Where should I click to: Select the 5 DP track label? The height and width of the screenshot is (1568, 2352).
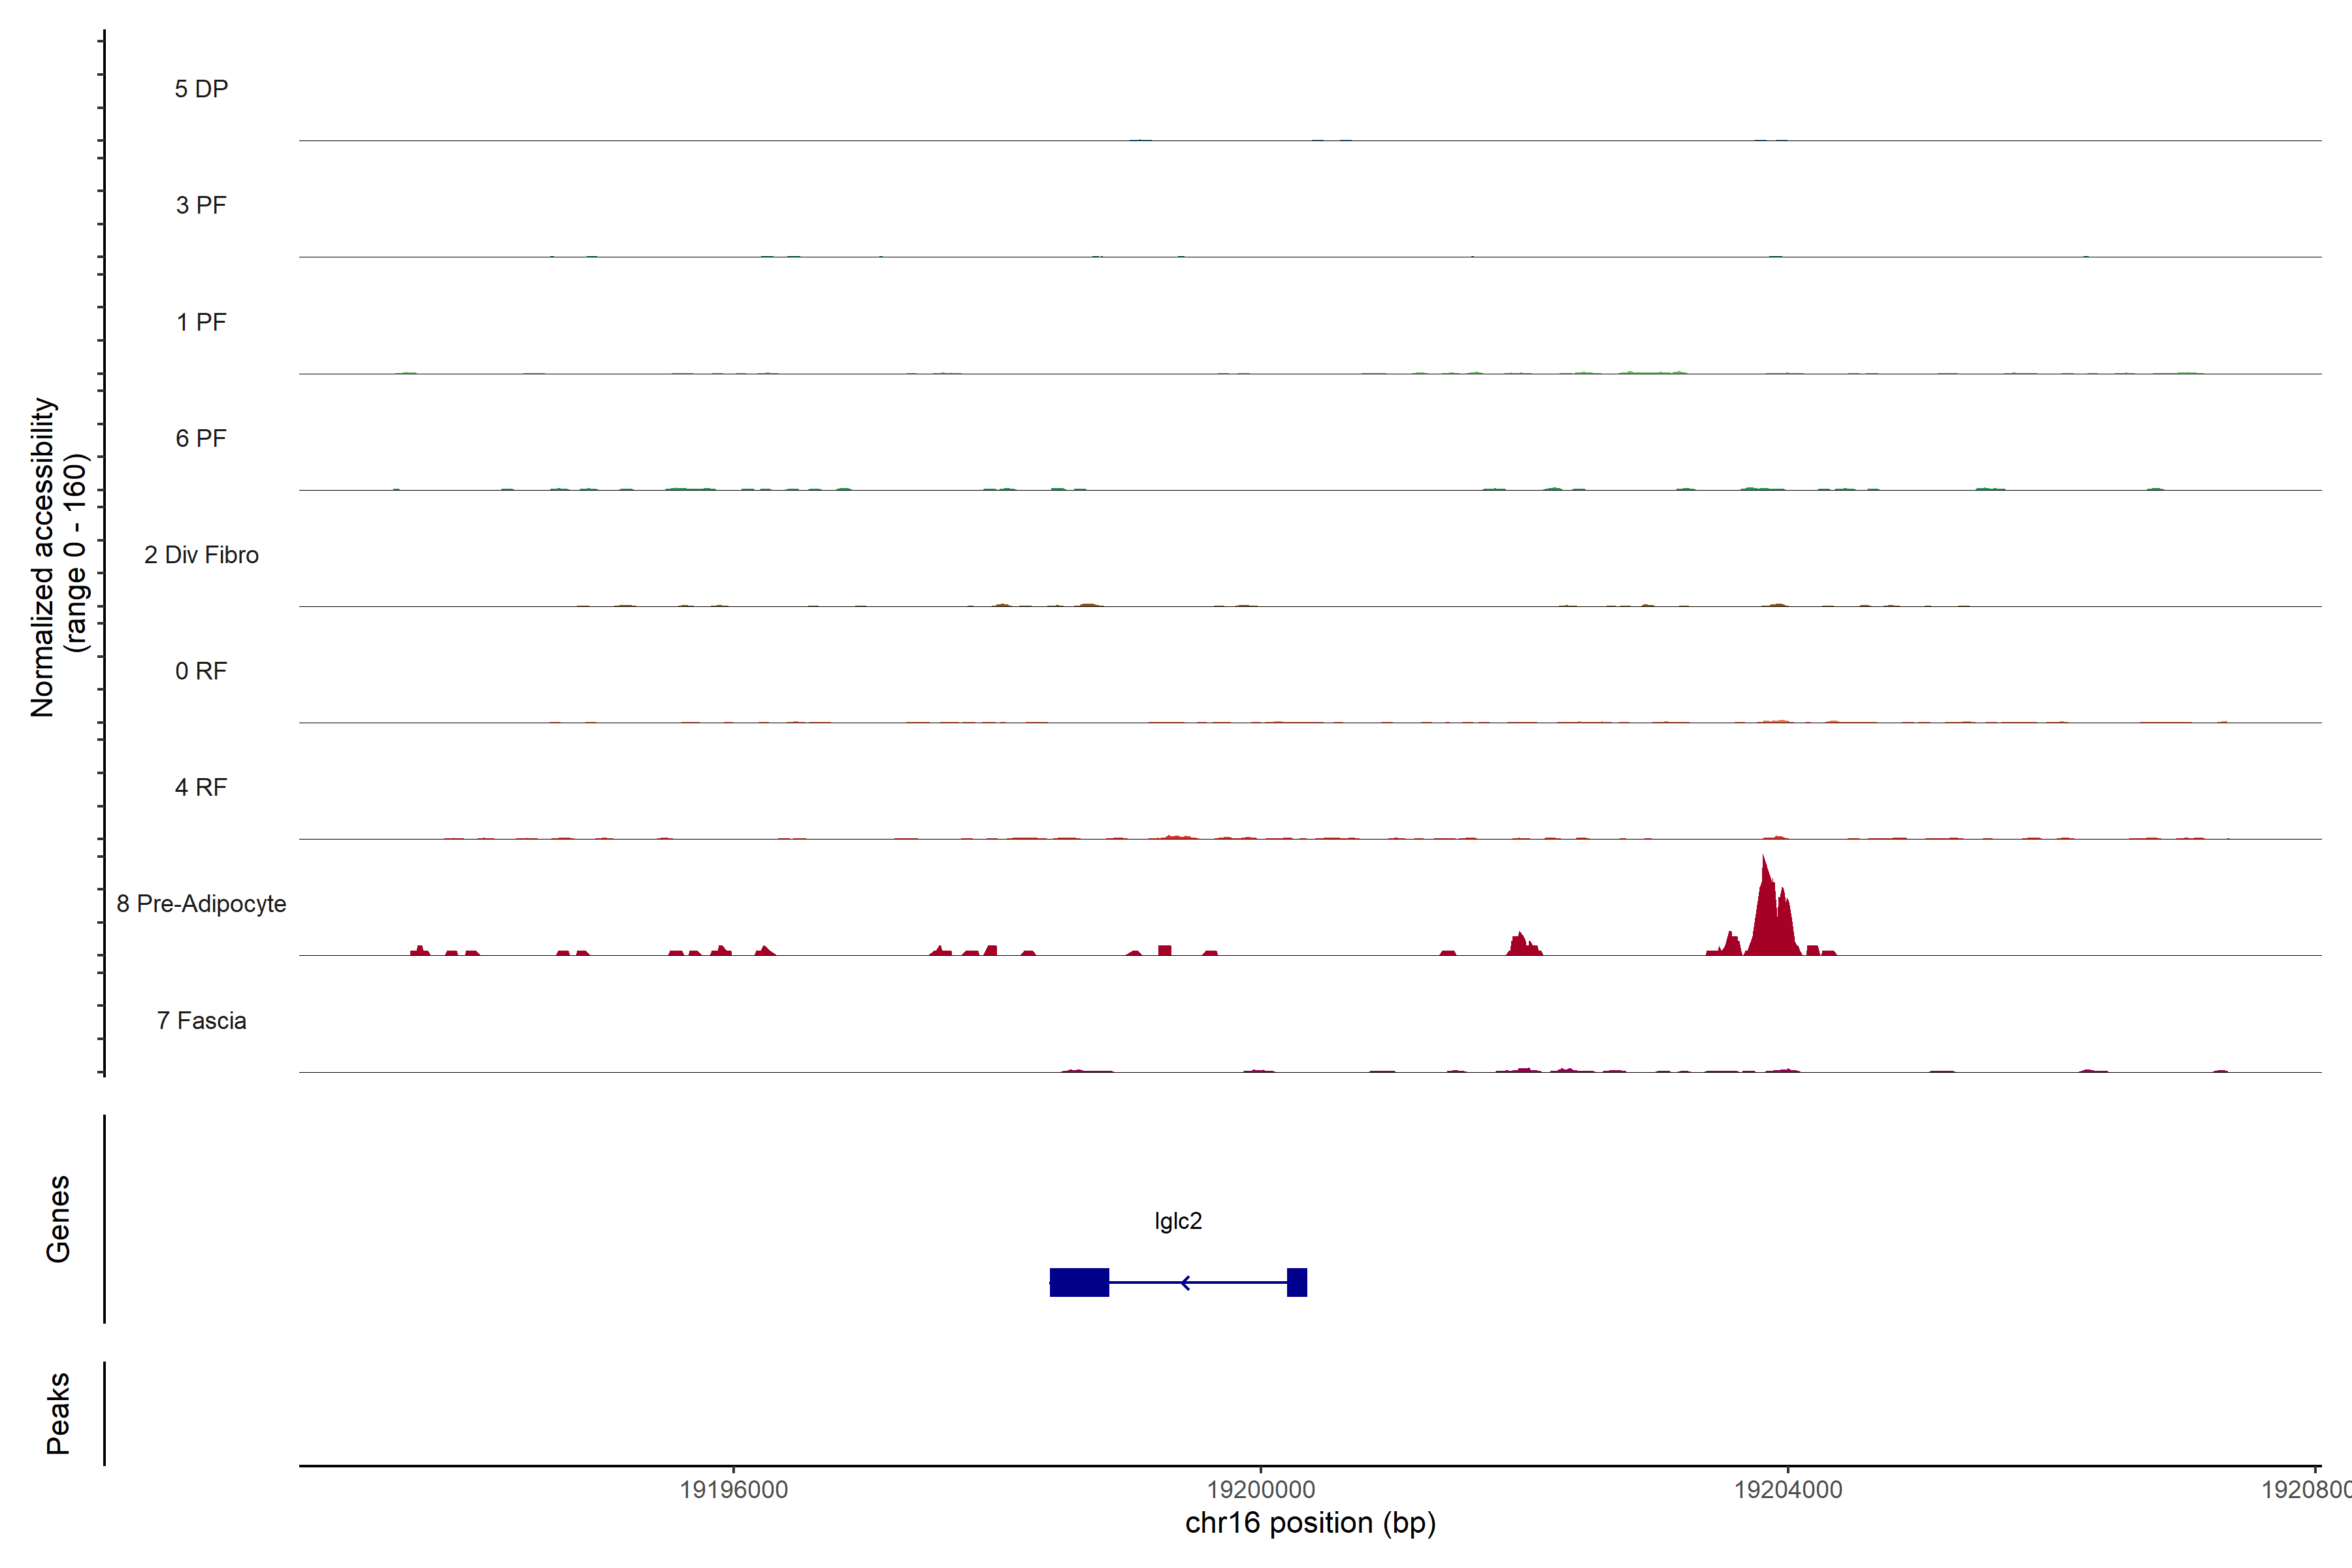(x=201, y=89)
